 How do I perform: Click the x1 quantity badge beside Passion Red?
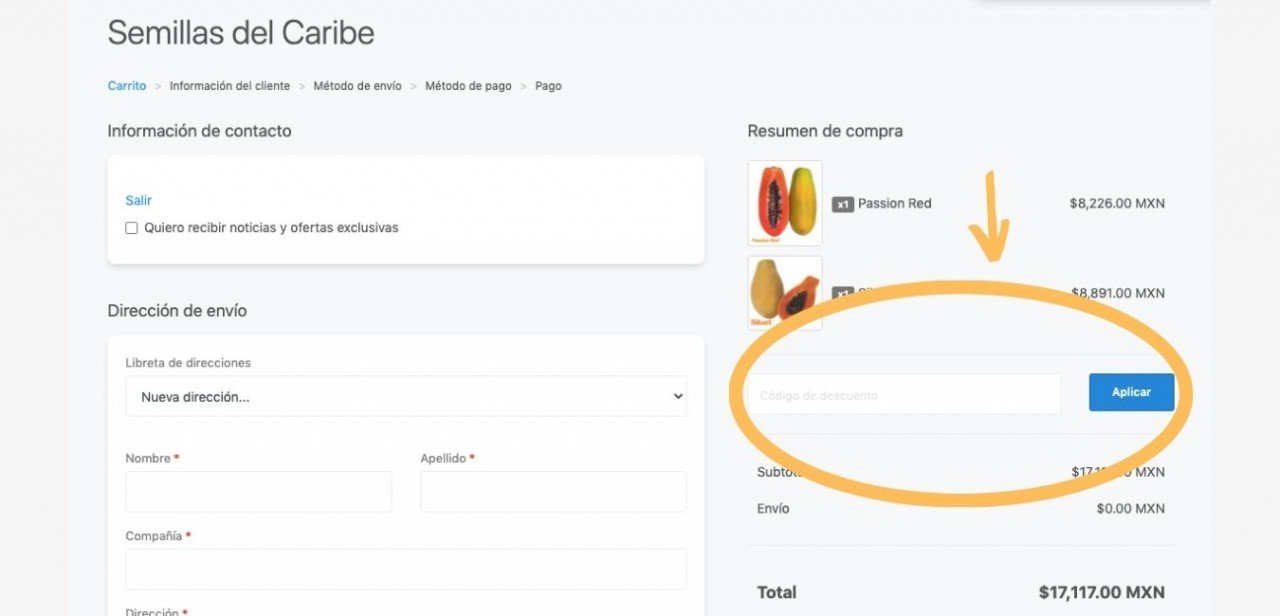coord(843,204)
